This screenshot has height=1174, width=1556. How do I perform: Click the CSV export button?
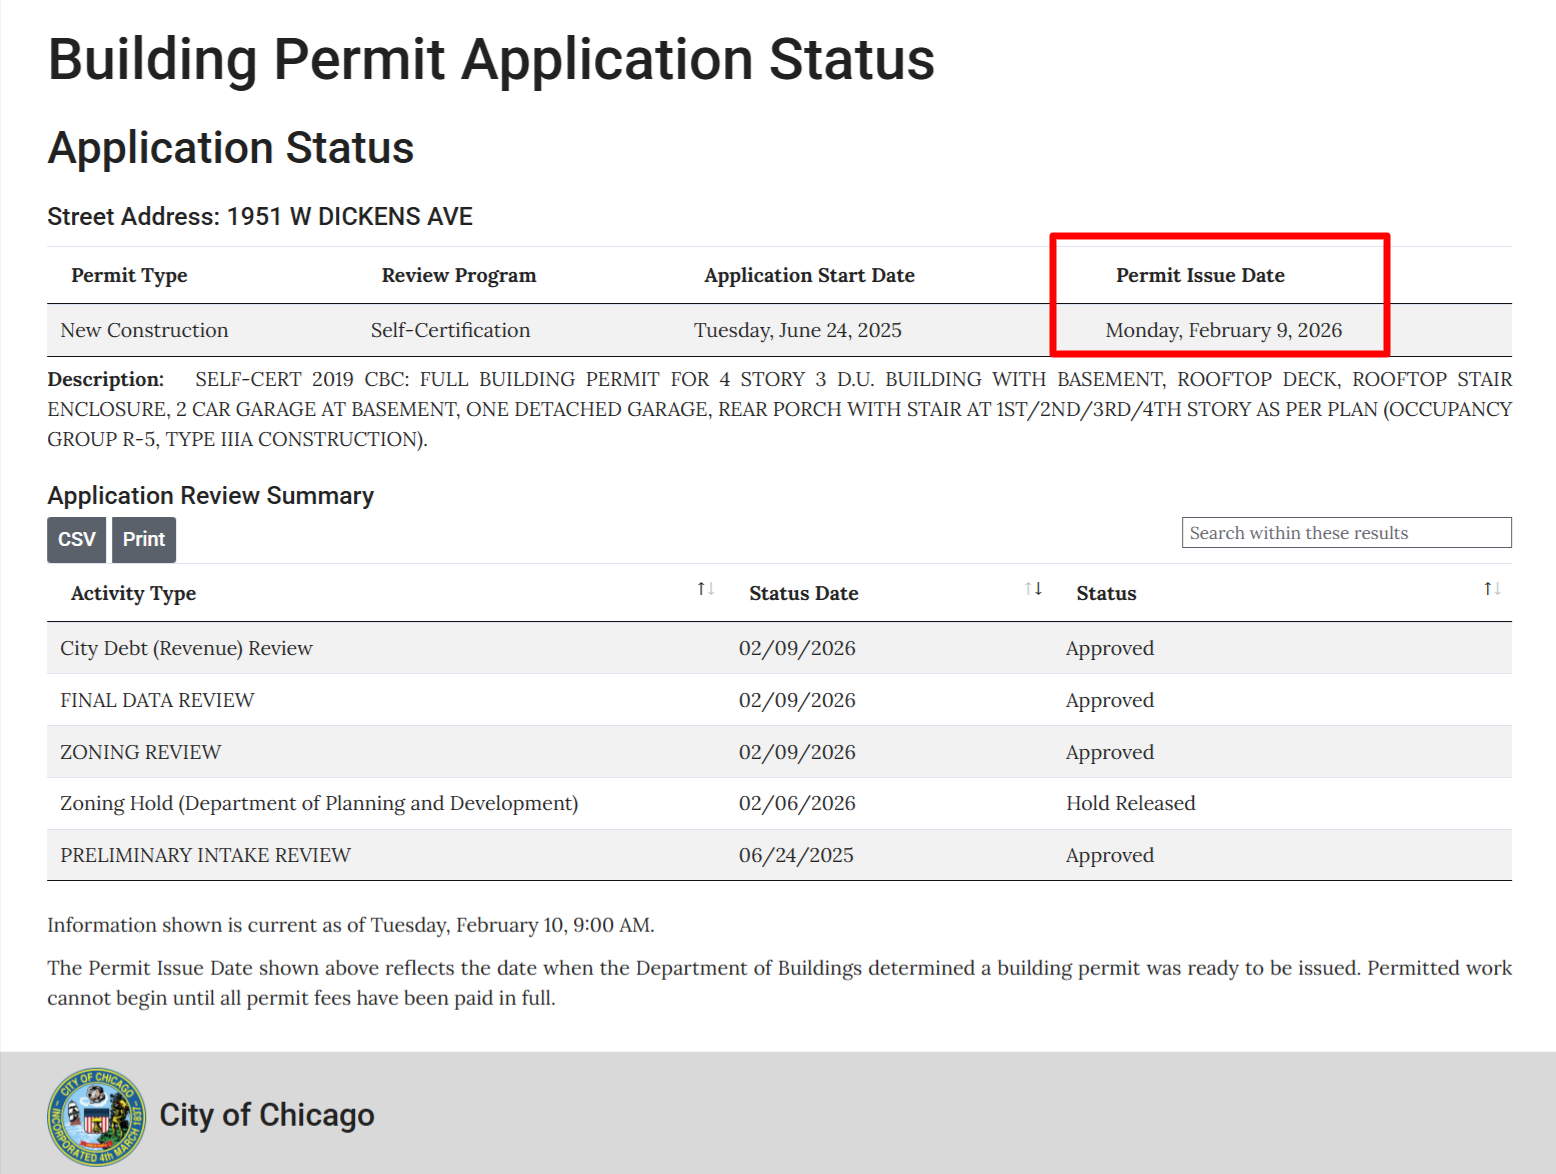click(76, 539)
